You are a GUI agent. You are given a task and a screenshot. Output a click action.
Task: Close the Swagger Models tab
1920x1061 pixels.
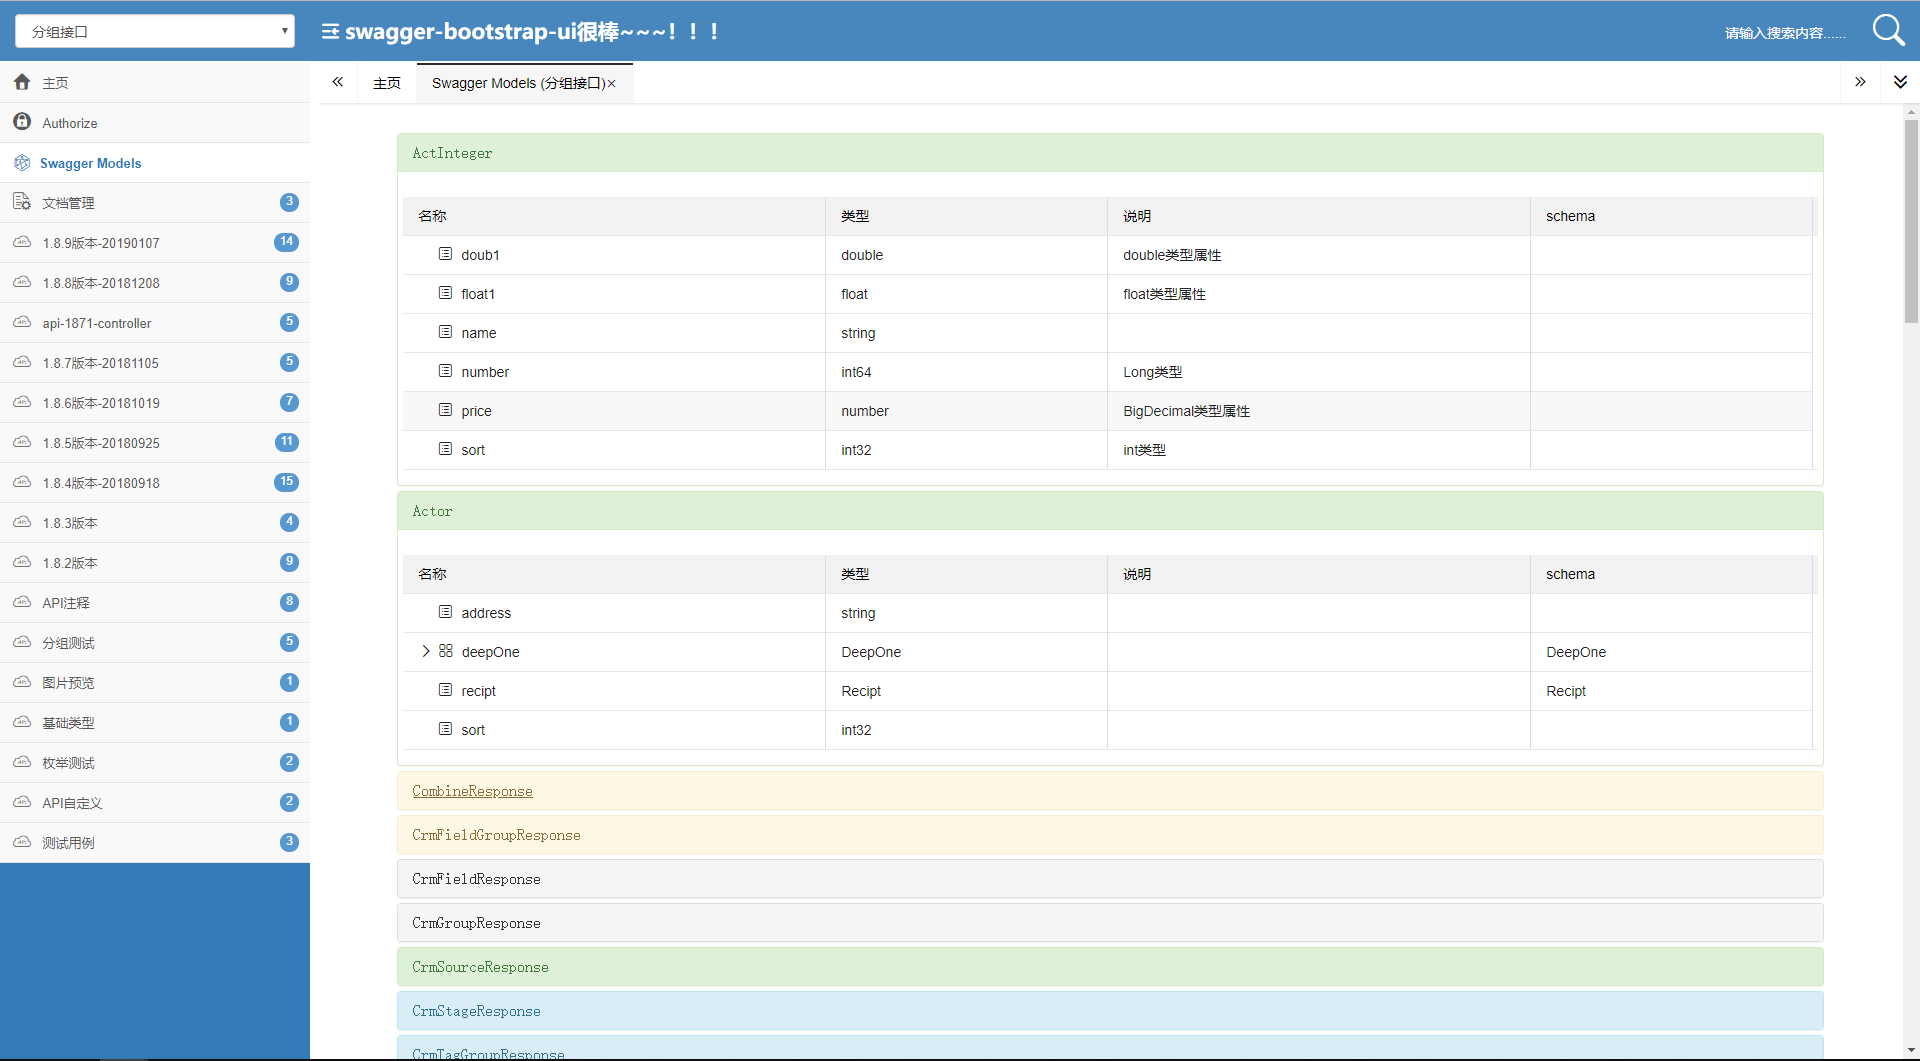(x=612, y=84)
